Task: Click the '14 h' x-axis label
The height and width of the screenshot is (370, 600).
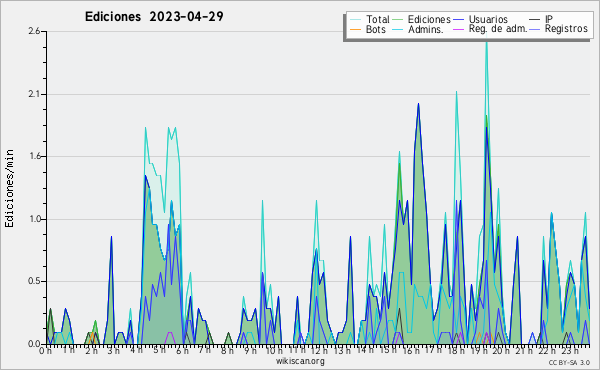Action: click(x=365, y=350)
